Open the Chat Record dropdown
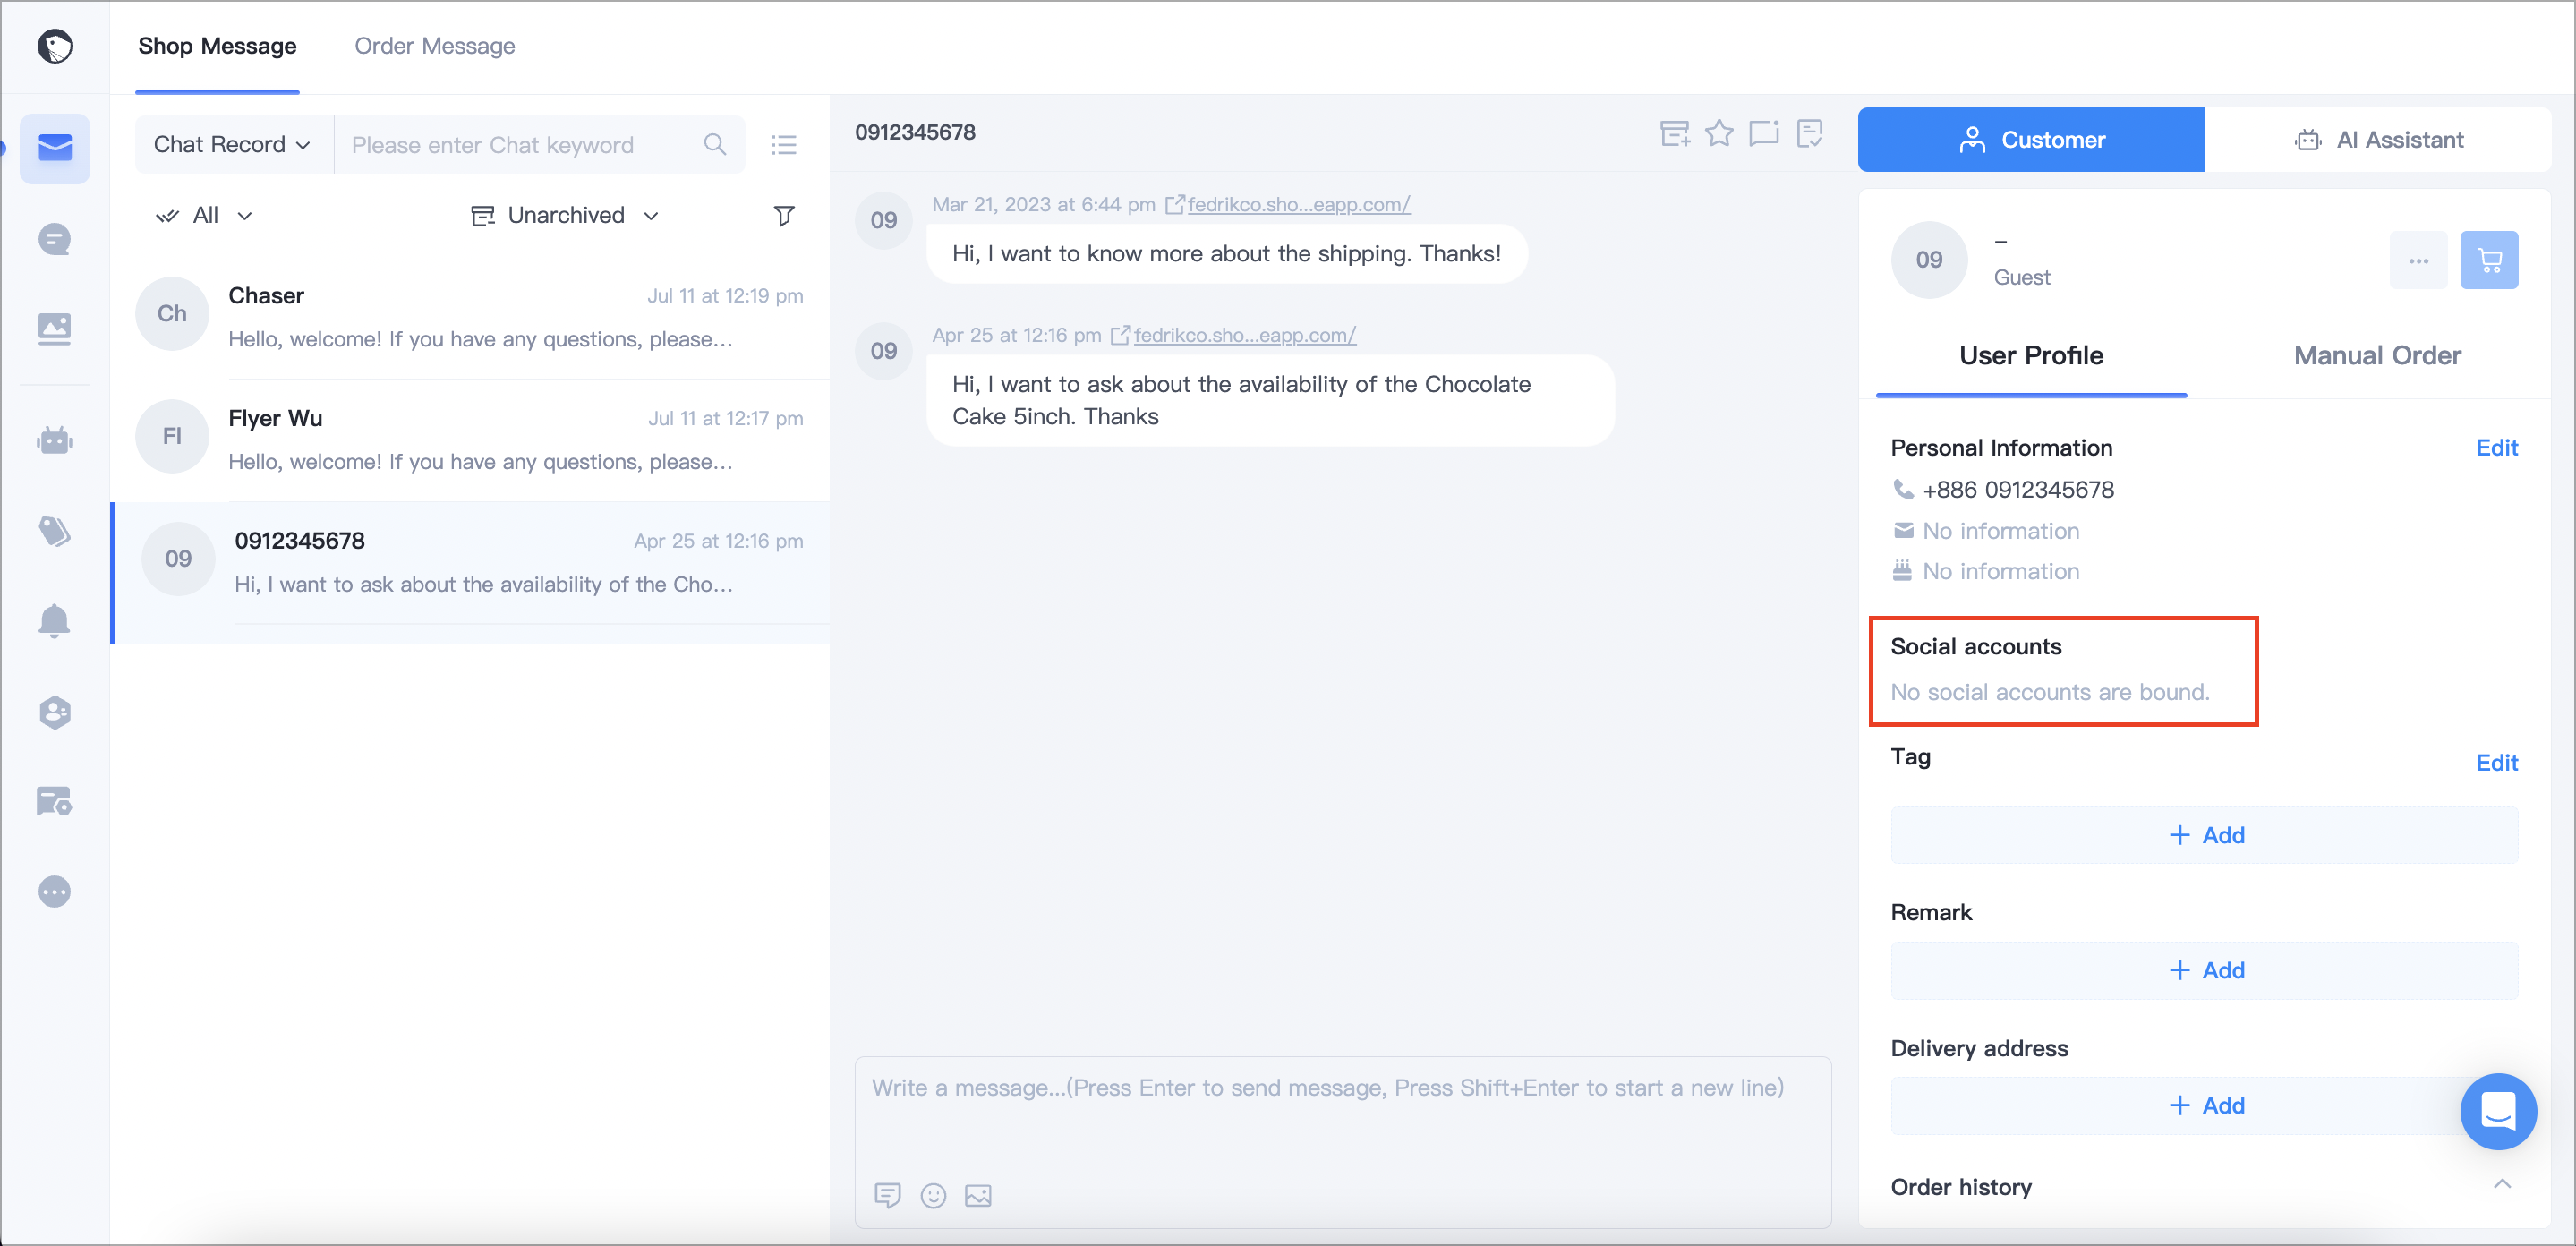This screenshot has height=1246, width=2576. (x=232, y=145)
